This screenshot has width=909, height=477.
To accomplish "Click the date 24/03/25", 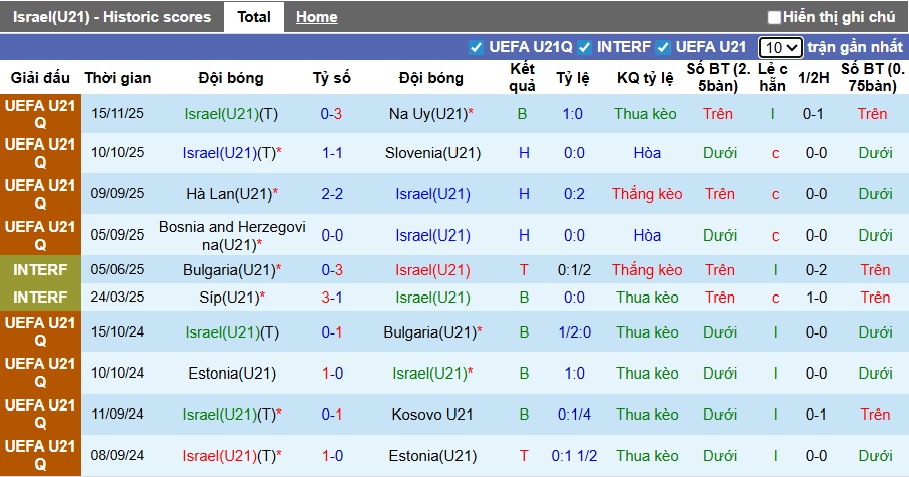I will (x=117, y=297).
